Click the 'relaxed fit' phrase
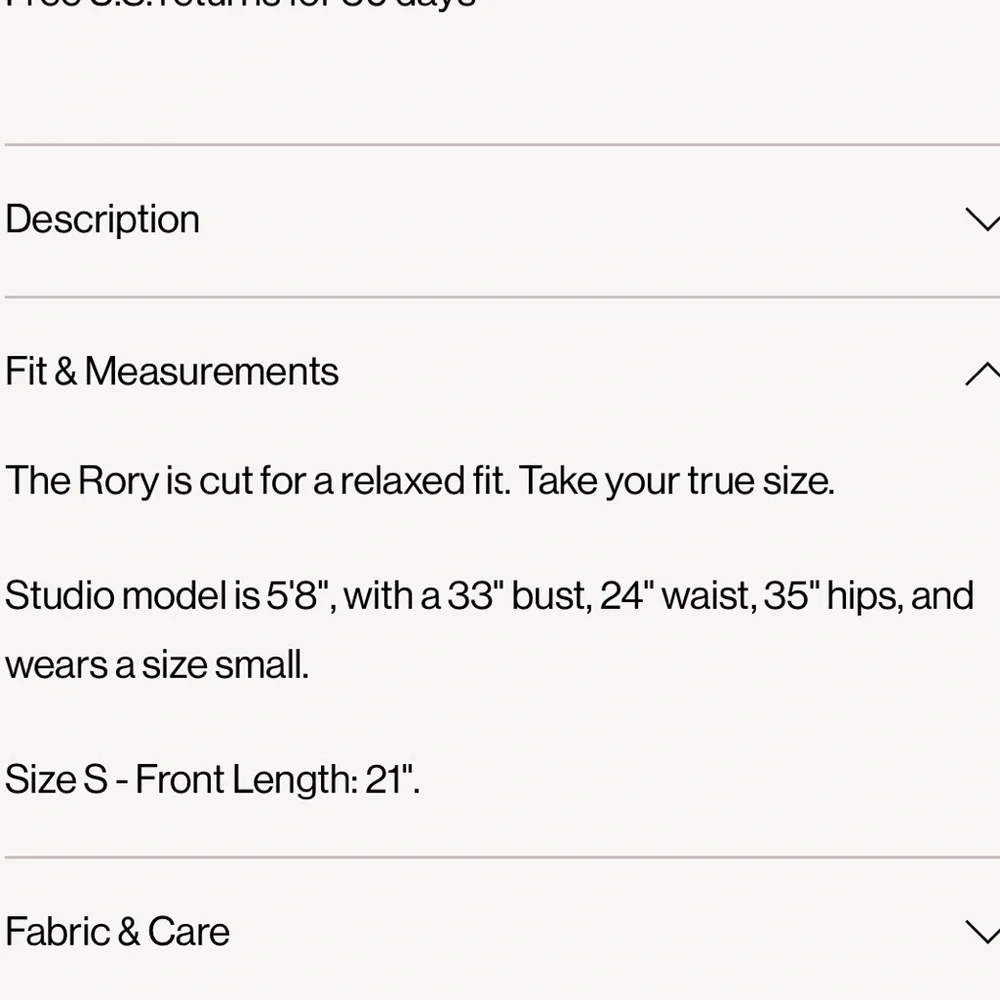This screenshot has height=1000, width=1000. click(x=425, y=481)
